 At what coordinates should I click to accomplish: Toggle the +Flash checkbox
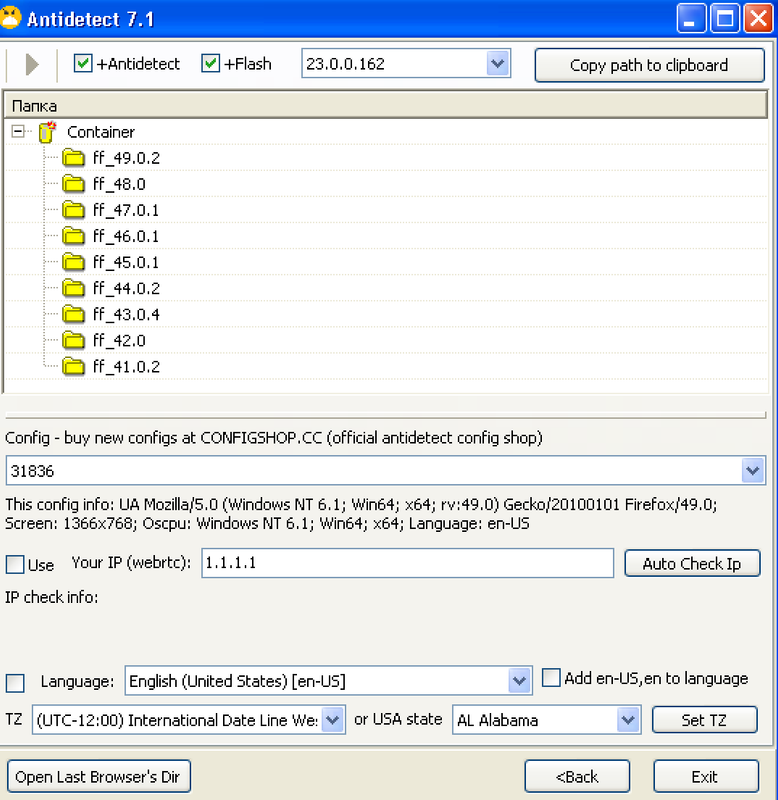click(210, 64)
